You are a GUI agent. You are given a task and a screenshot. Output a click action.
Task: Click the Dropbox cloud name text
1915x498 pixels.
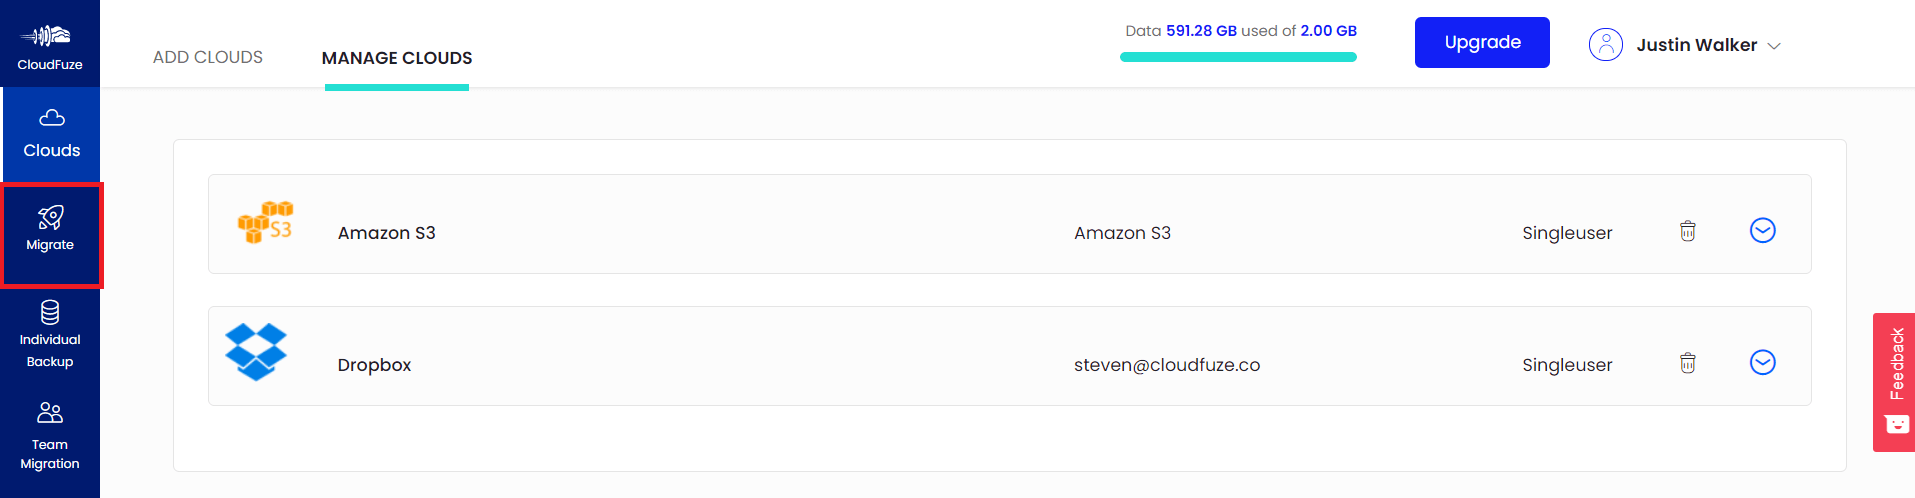(x=374, y=365)
